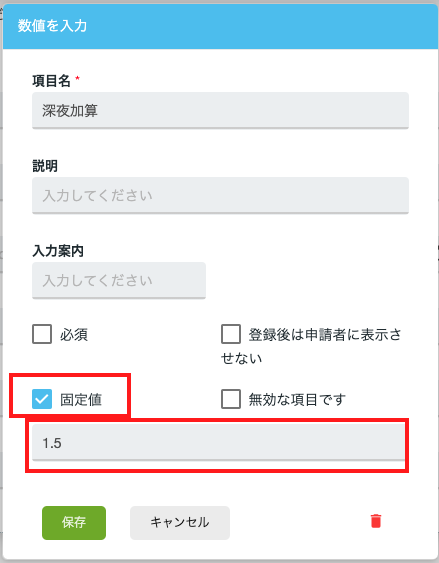Enable the 必須 checkbox
This screenshot has height=563, width=439.
(x=42, y=334)
